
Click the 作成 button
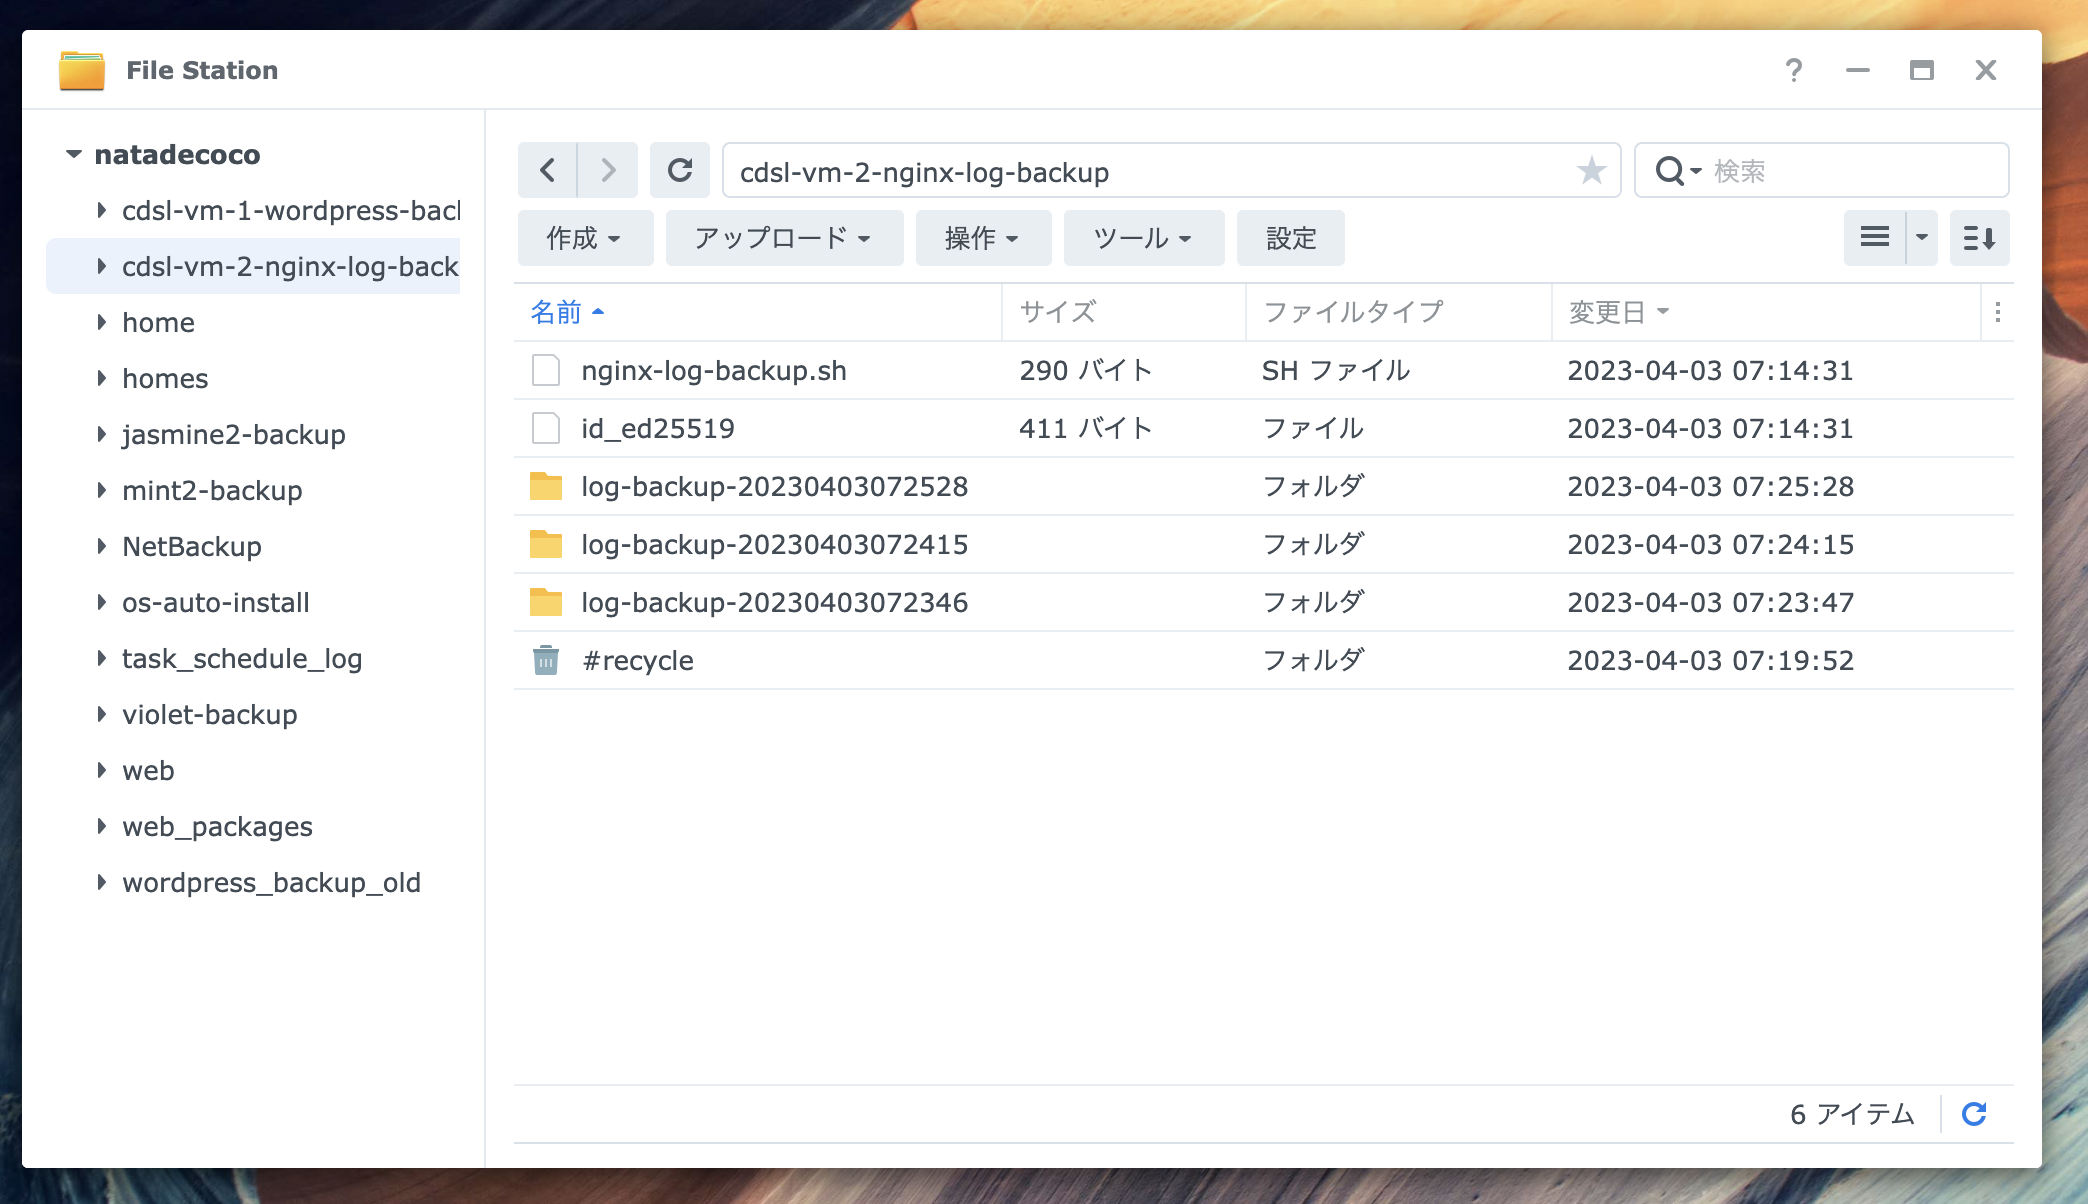pyautogui.click(x=585, y=238)
